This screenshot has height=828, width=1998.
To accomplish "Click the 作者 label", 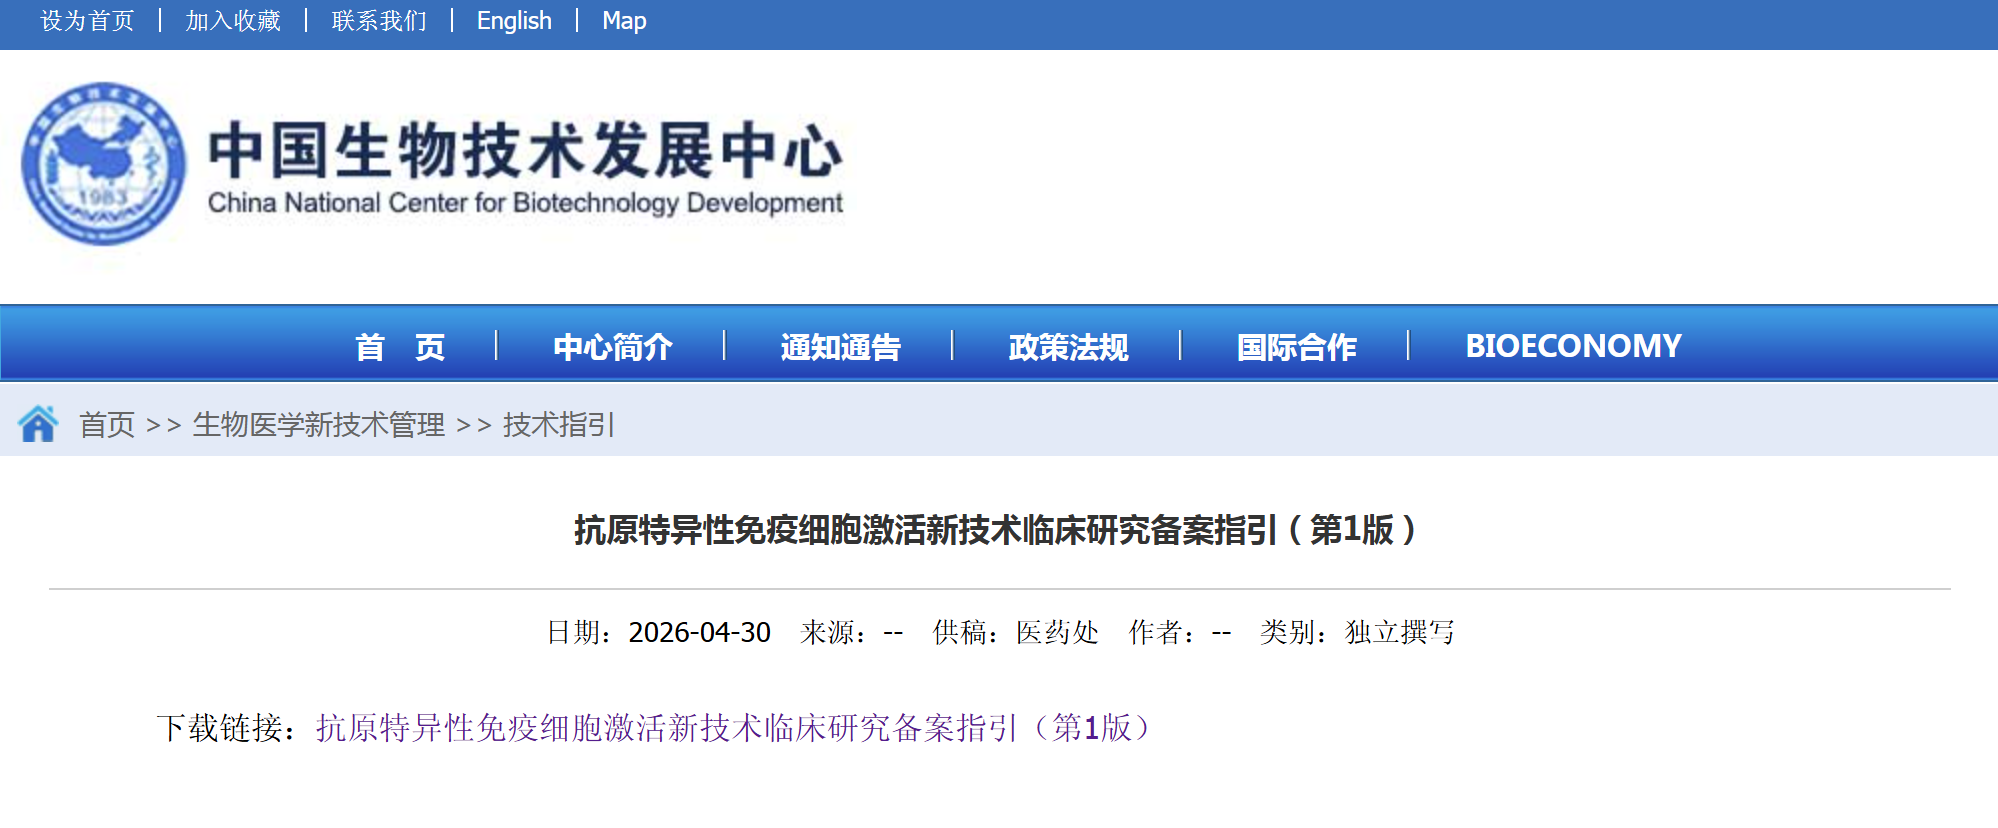I will point(1162,633).
